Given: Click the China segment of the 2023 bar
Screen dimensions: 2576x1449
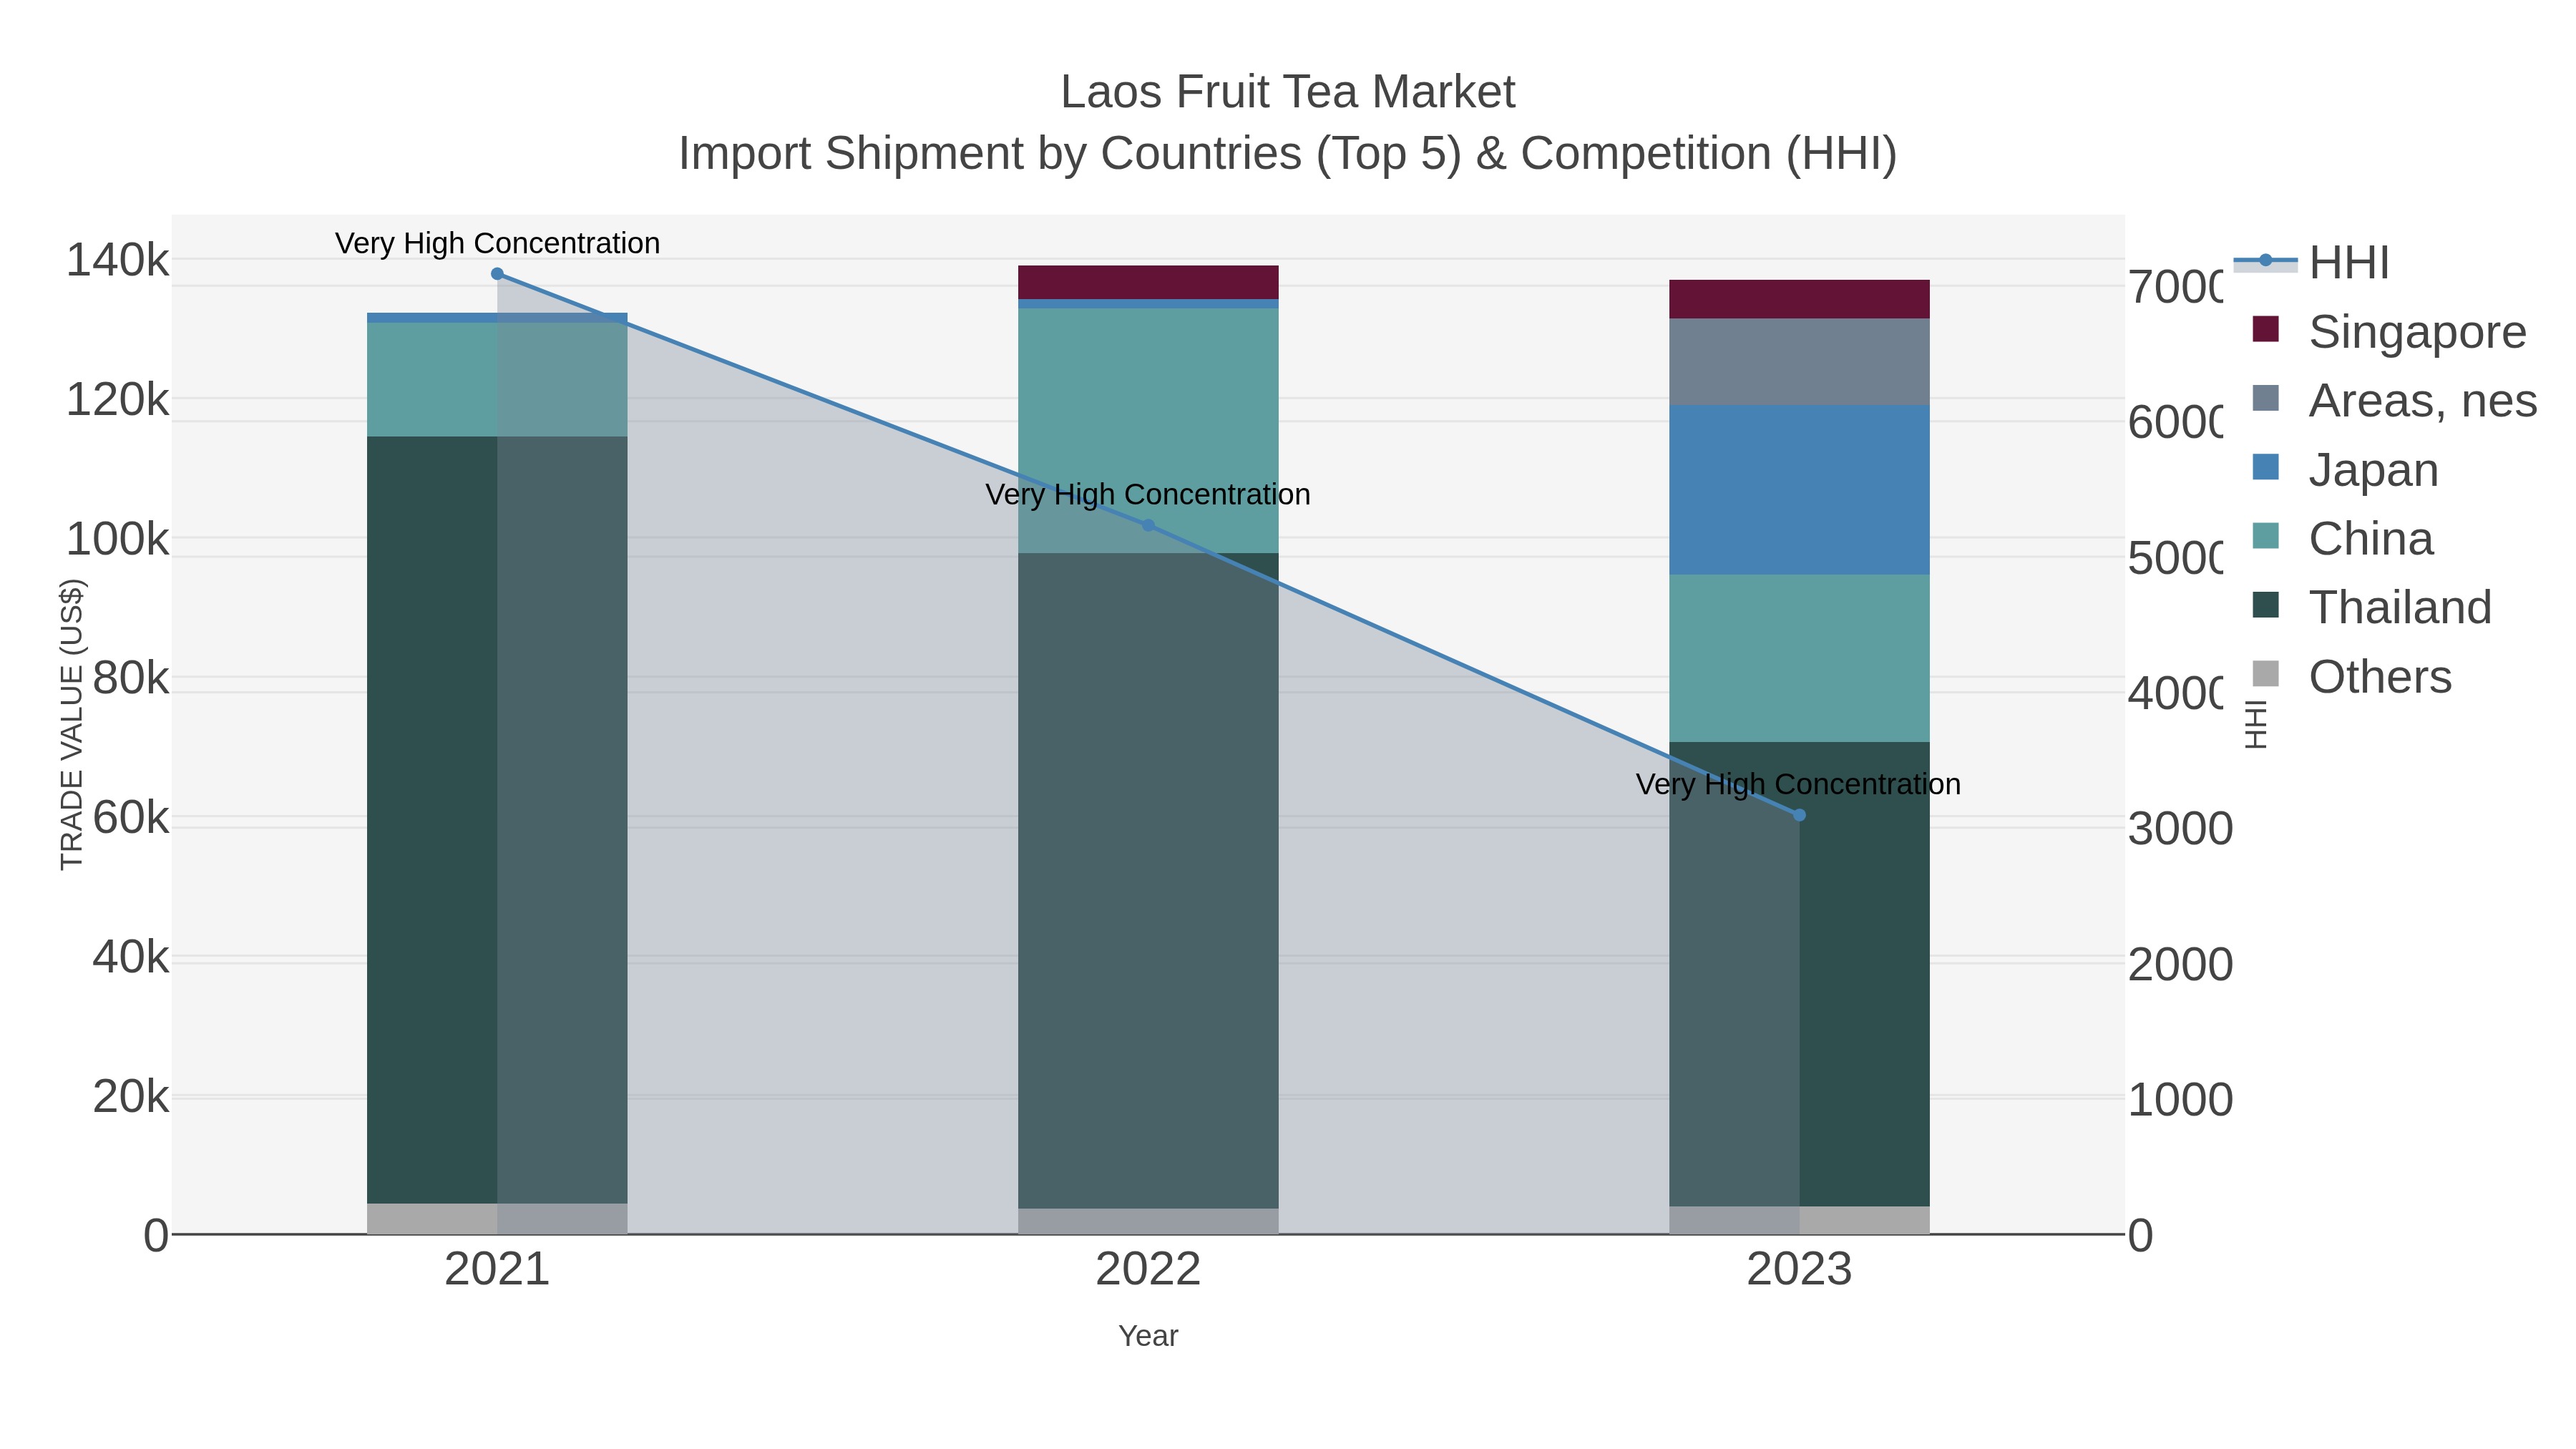Looking at the screenshot, I should coord(1799,658).
